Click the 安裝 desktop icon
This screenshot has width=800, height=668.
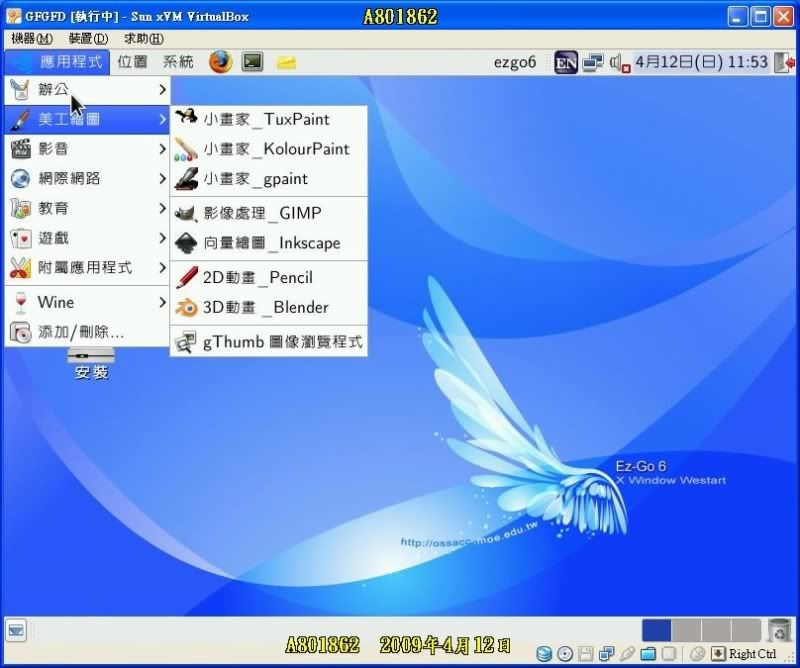point(91,364)
